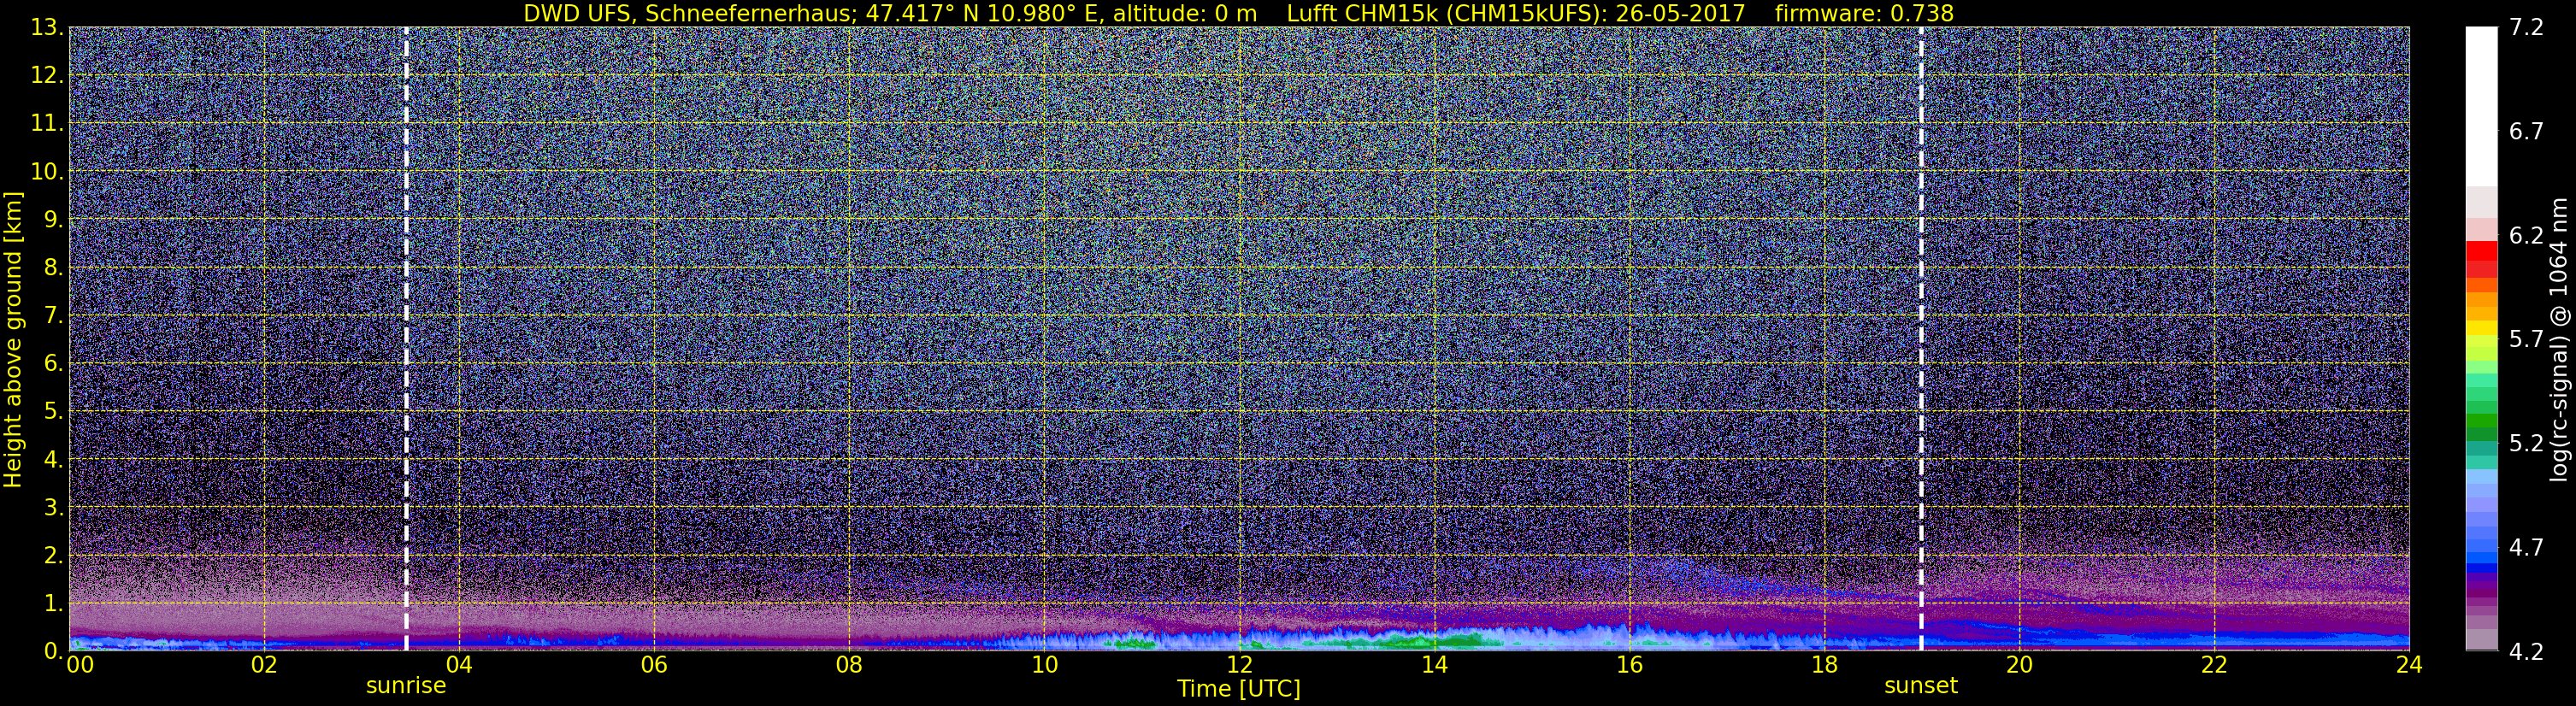The height and width of the screenshot is (706, 2576).
Task: Click the colorbar value label '4.2'
Action: (x=2526, y=652)
